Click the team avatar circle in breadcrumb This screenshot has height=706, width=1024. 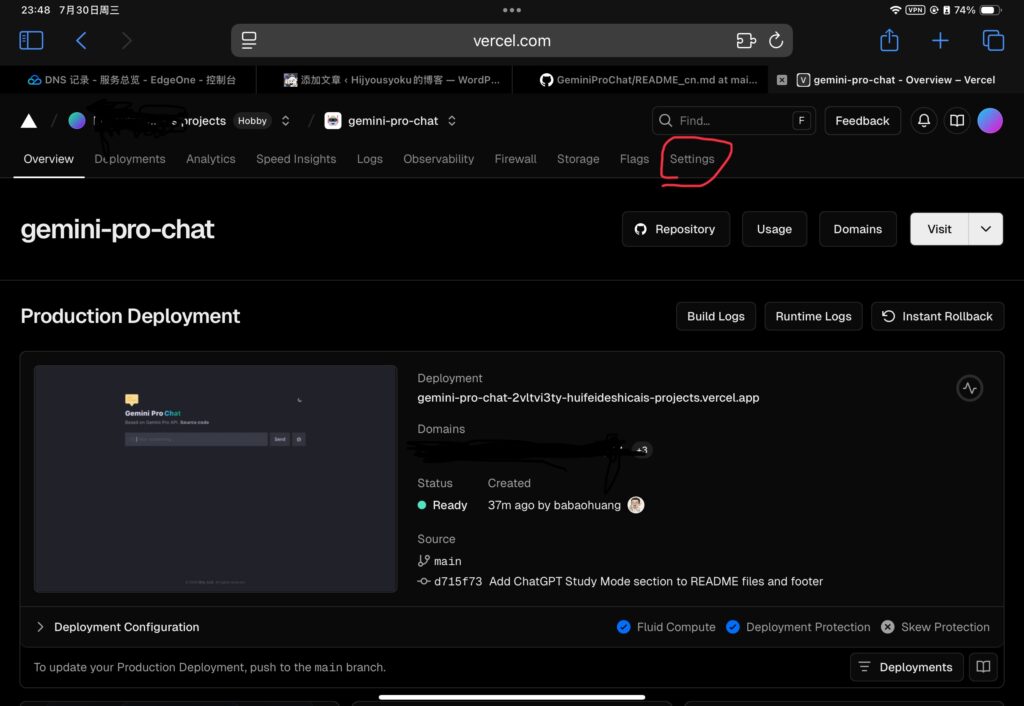click(x=77, y=121)
